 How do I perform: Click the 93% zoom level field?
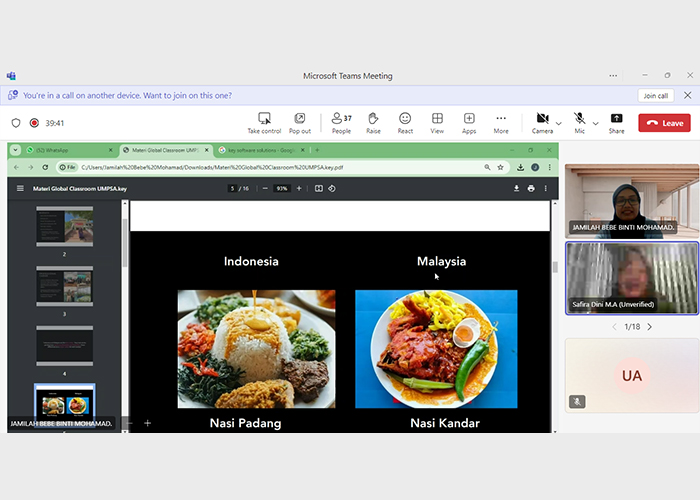point(282,188)
